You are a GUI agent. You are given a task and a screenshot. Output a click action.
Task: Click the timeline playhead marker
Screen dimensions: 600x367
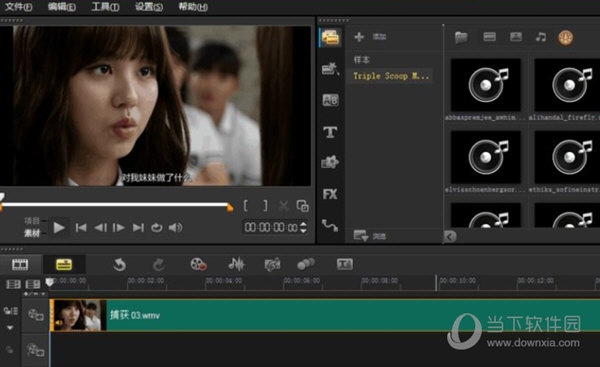pyautogui.click(x=49, y=282)
